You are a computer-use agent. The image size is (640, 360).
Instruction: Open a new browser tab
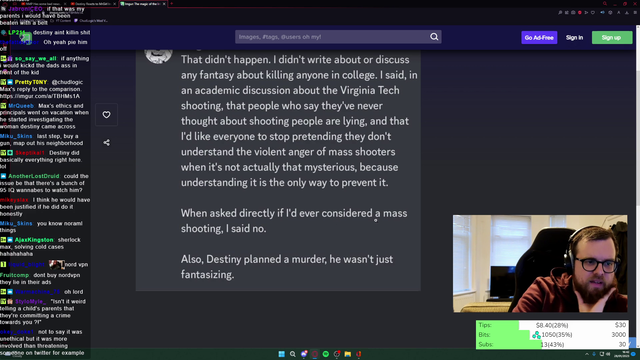point(172,4)
